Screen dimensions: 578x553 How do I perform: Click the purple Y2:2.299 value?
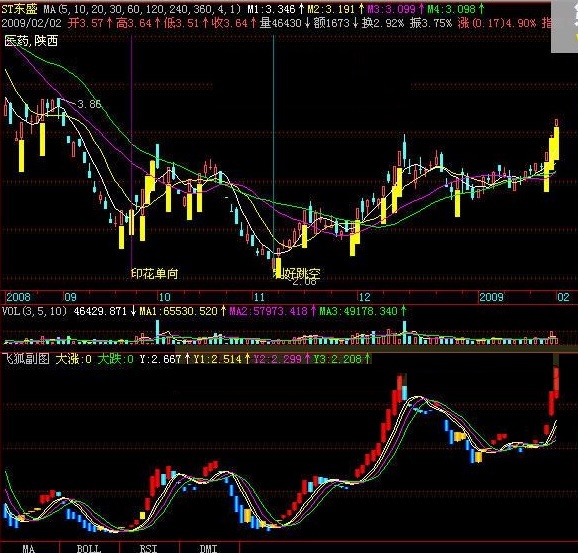click(x=282, y=358)
